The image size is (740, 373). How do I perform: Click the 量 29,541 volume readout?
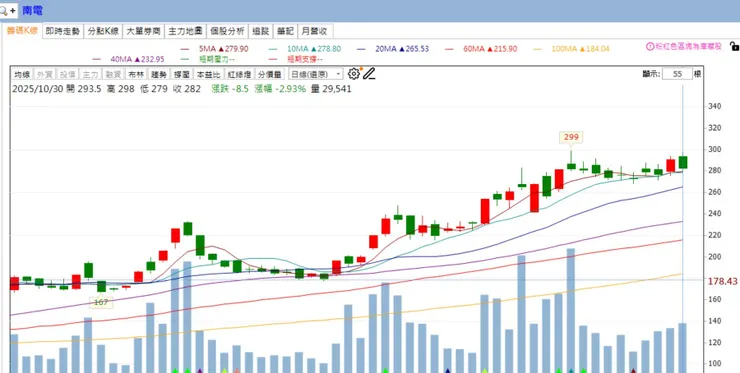click(331, 89)
